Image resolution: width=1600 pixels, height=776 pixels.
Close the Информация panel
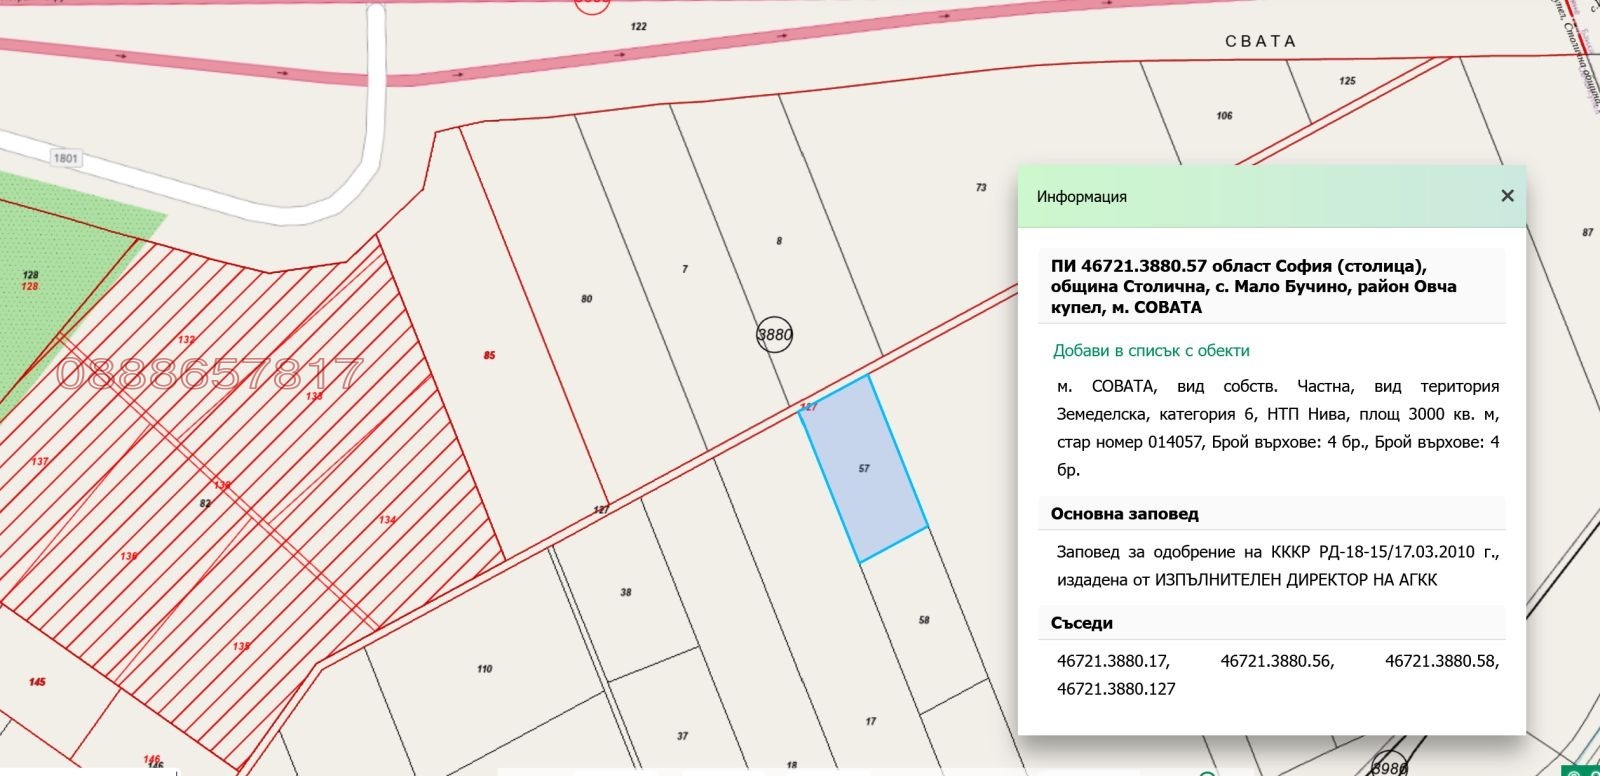(1507, 196)
